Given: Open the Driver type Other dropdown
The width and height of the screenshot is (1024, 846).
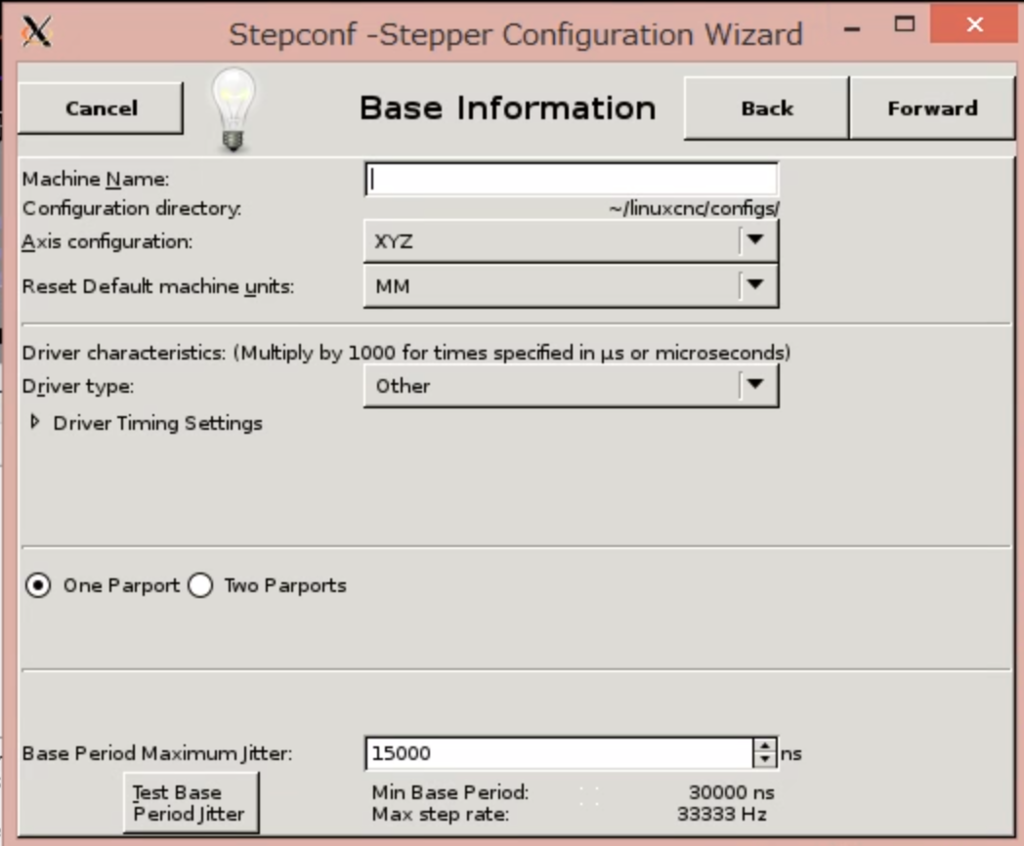Looking at the screenshot, I should point(571,385).
